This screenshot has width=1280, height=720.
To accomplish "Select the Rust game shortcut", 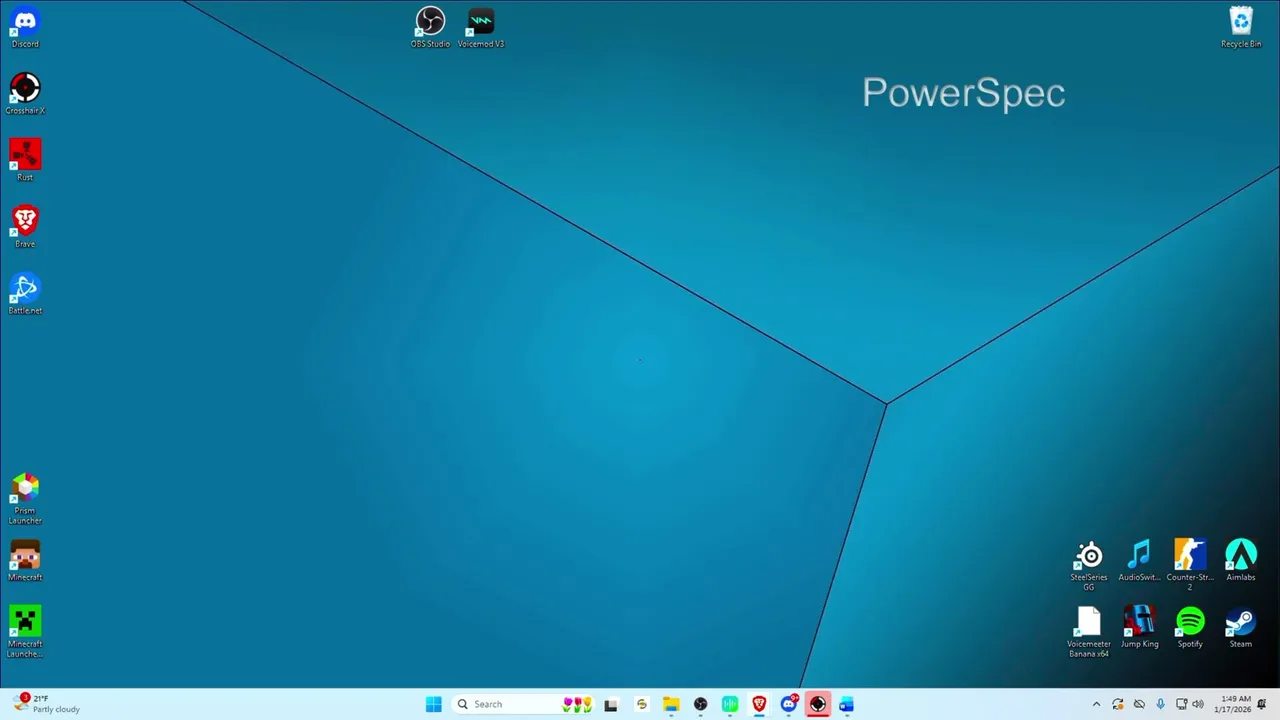I will coord(25,160).
